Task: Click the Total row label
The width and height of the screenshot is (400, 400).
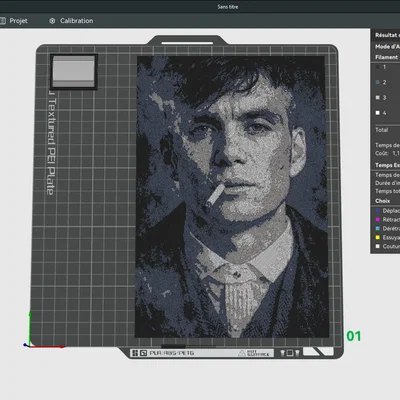Action: (382, 130)
